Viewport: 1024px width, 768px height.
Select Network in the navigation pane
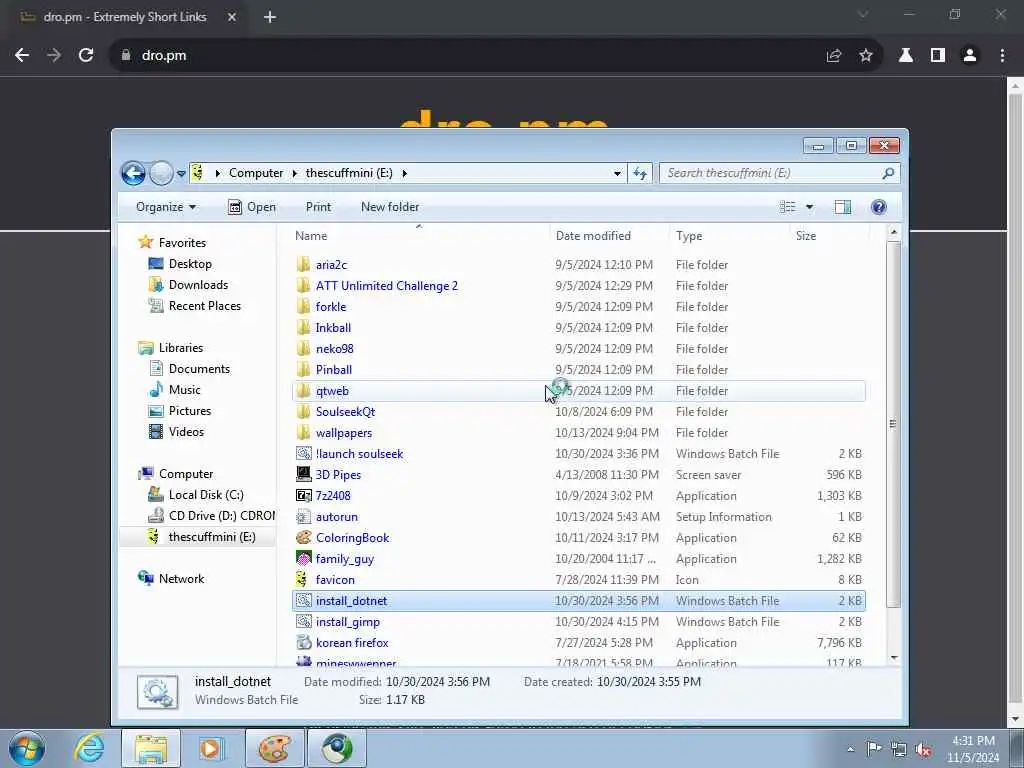182,579
